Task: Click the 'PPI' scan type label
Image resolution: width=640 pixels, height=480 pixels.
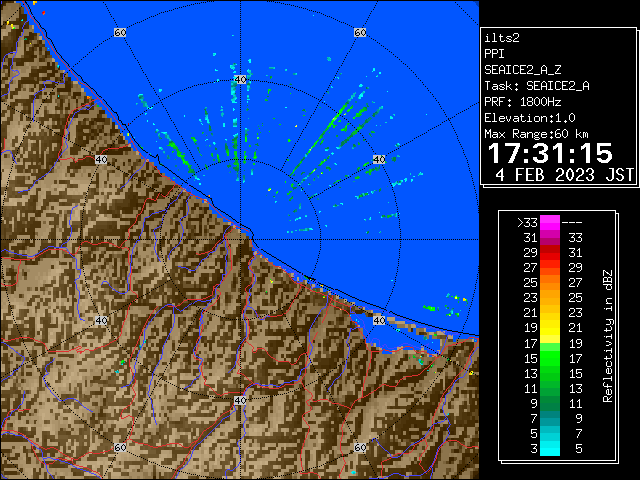Action: click(x=494, y=54)
